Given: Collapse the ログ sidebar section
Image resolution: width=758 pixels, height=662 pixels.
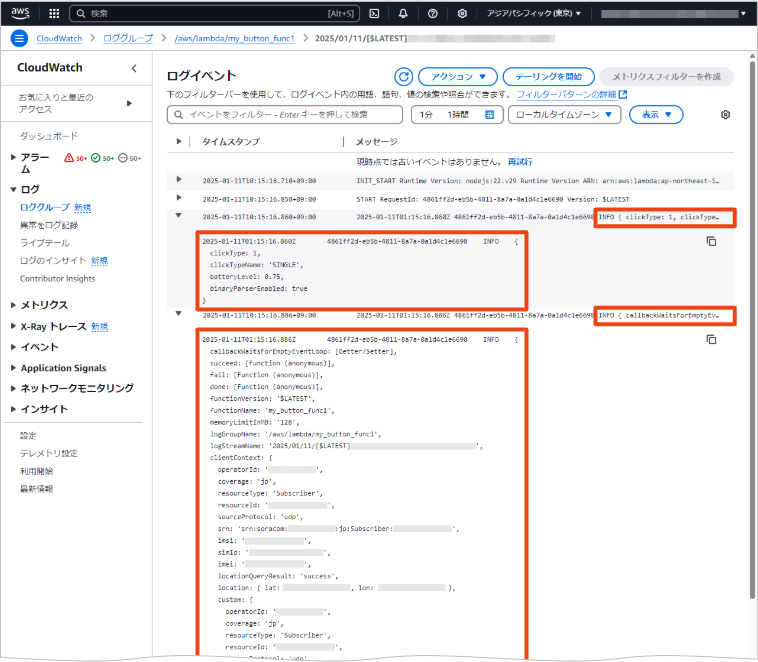Looking at the screenshot, I should 14,190.
